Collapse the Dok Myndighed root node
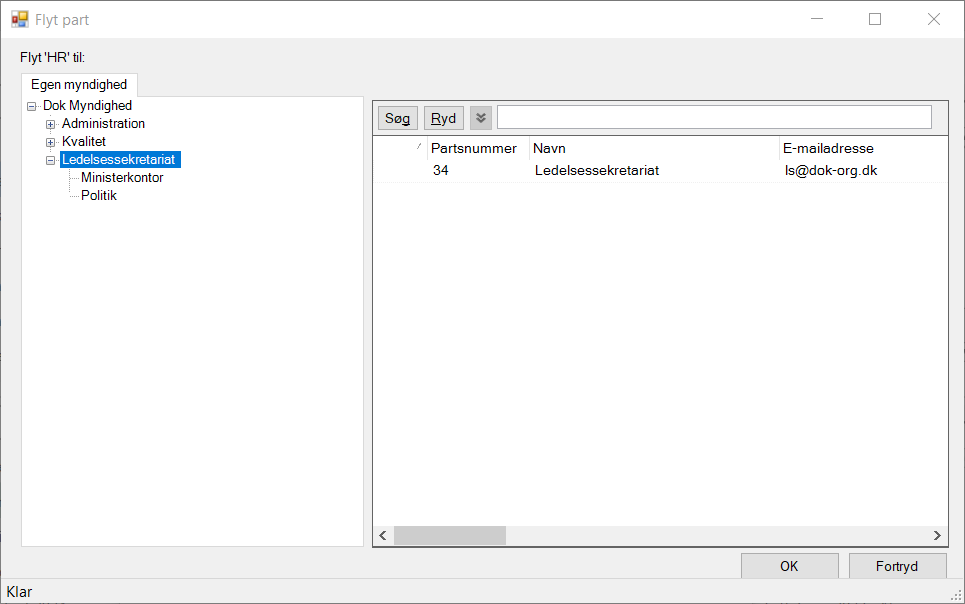 (32, 106)
